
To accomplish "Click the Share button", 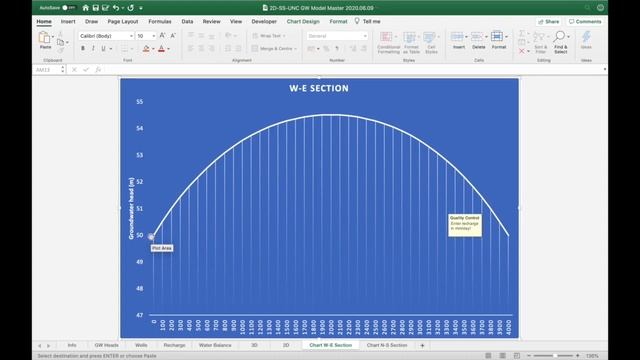I will pos(548,22).
